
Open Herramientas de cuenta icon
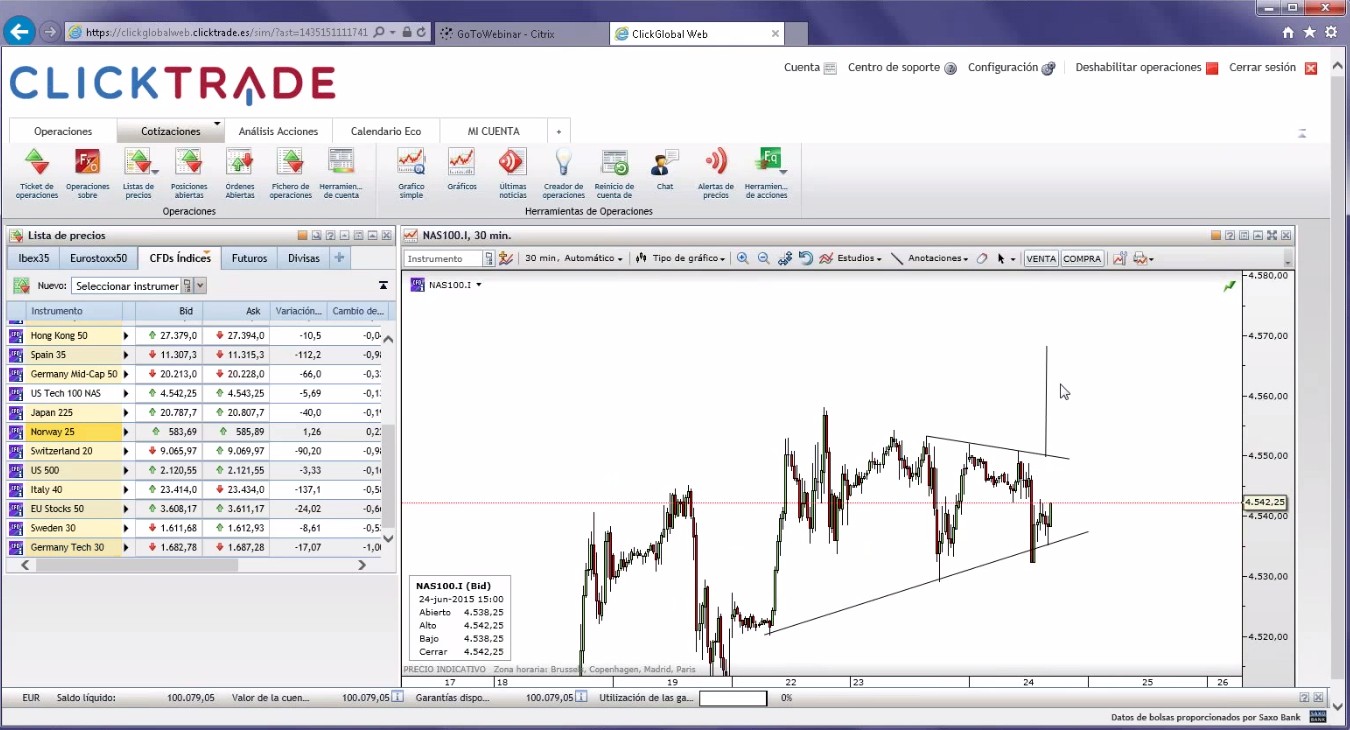pyautogui.click(x=341, y=172)
